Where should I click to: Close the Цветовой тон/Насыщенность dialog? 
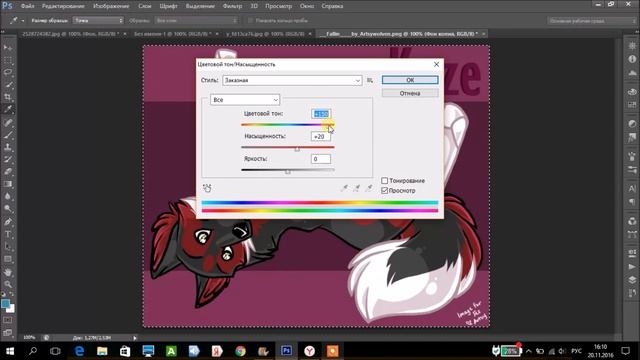point(436,64)
